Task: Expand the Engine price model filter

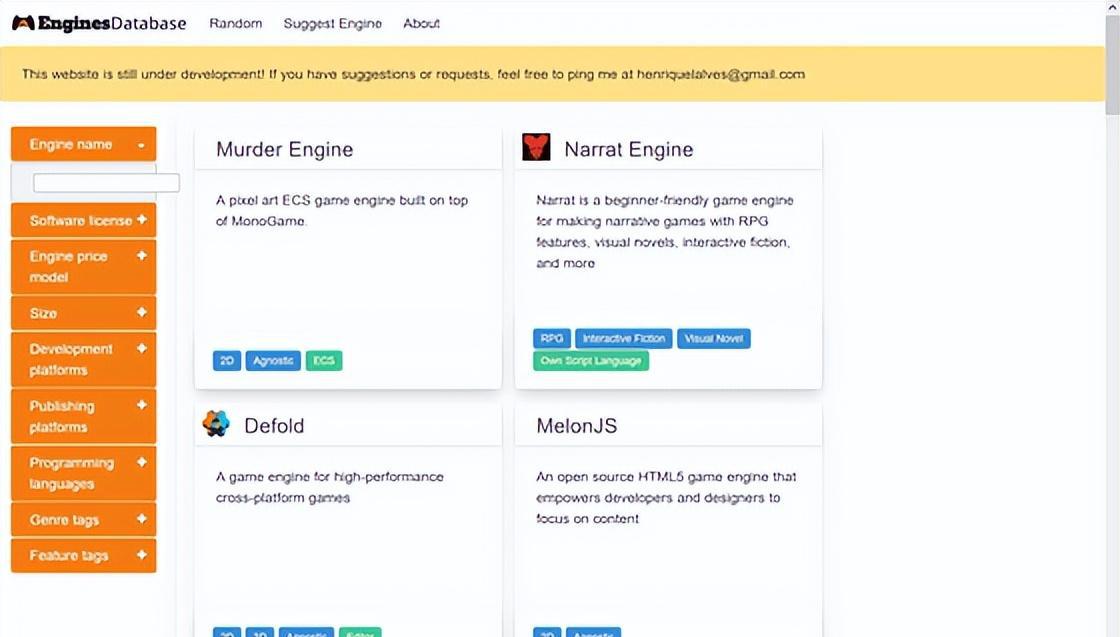Action: pyautogui.click(x=84, y=266)
